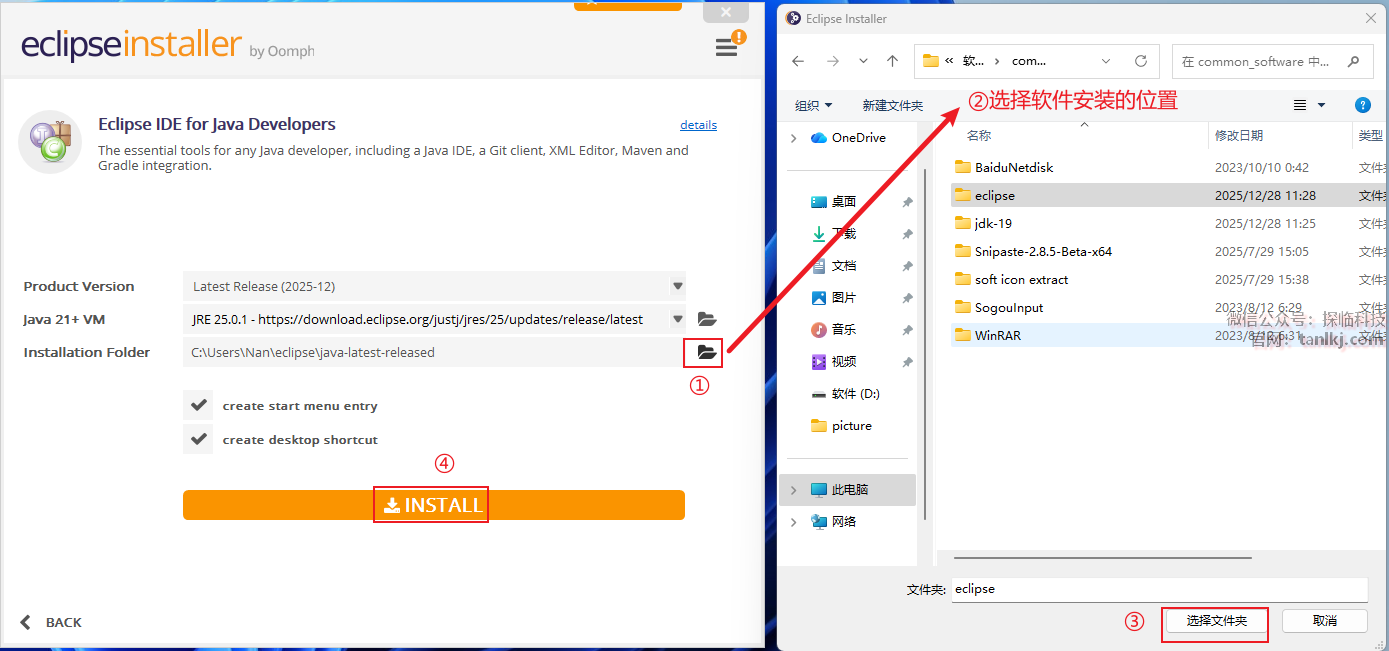Select the SogouInput folder
The image size is (1389, 651).
coord(1008,308)
